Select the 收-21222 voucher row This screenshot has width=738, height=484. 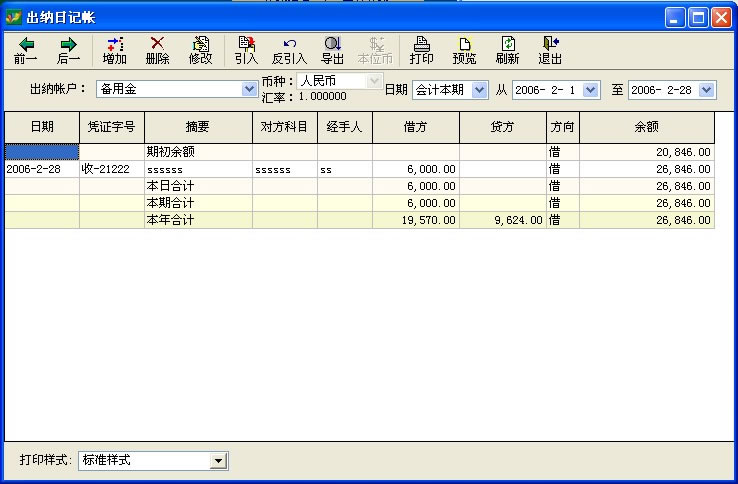(x=111, y=170)
